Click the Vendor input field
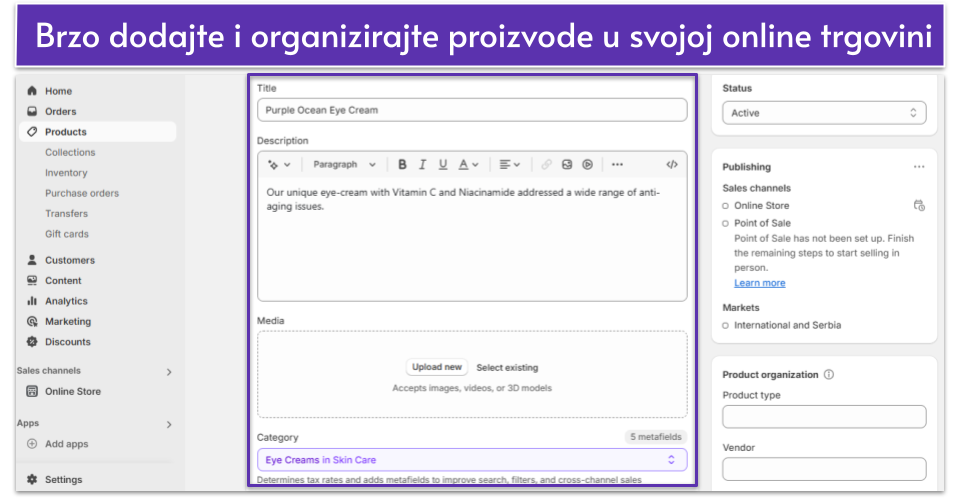 (x=824, y=469)
